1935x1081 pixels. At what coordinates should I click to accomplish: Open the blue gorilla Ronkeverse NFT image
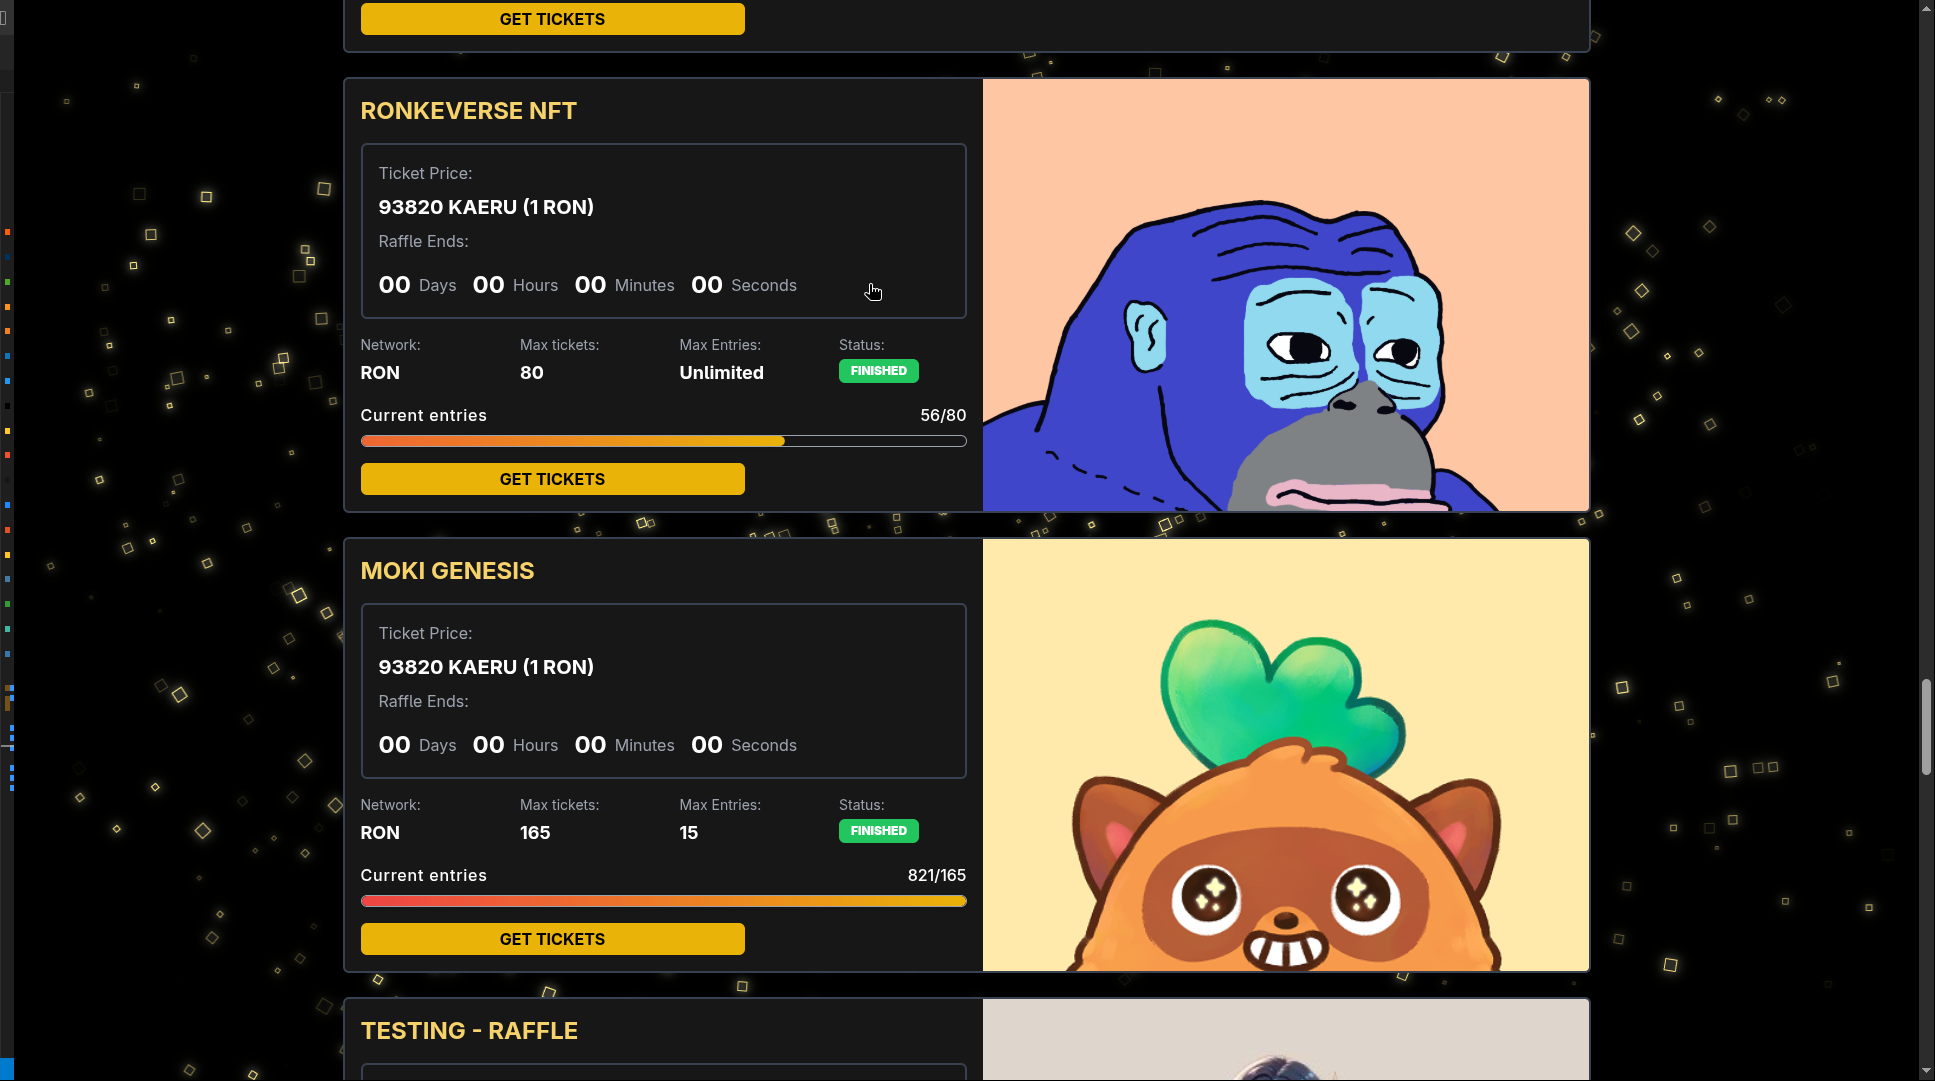point(1286,295)
